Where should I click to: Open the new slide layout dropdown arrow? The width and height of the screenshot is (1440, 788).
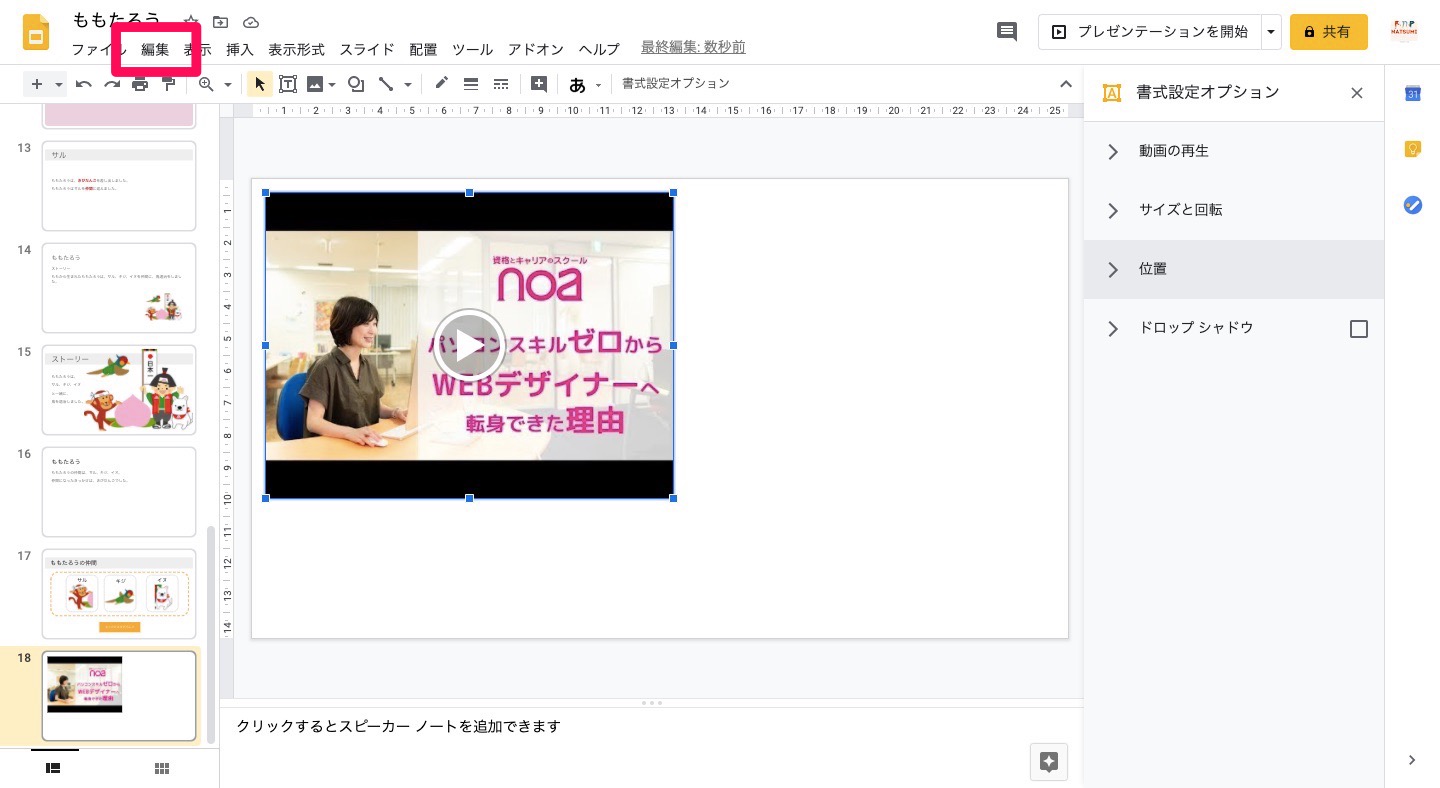coord(59,84)
